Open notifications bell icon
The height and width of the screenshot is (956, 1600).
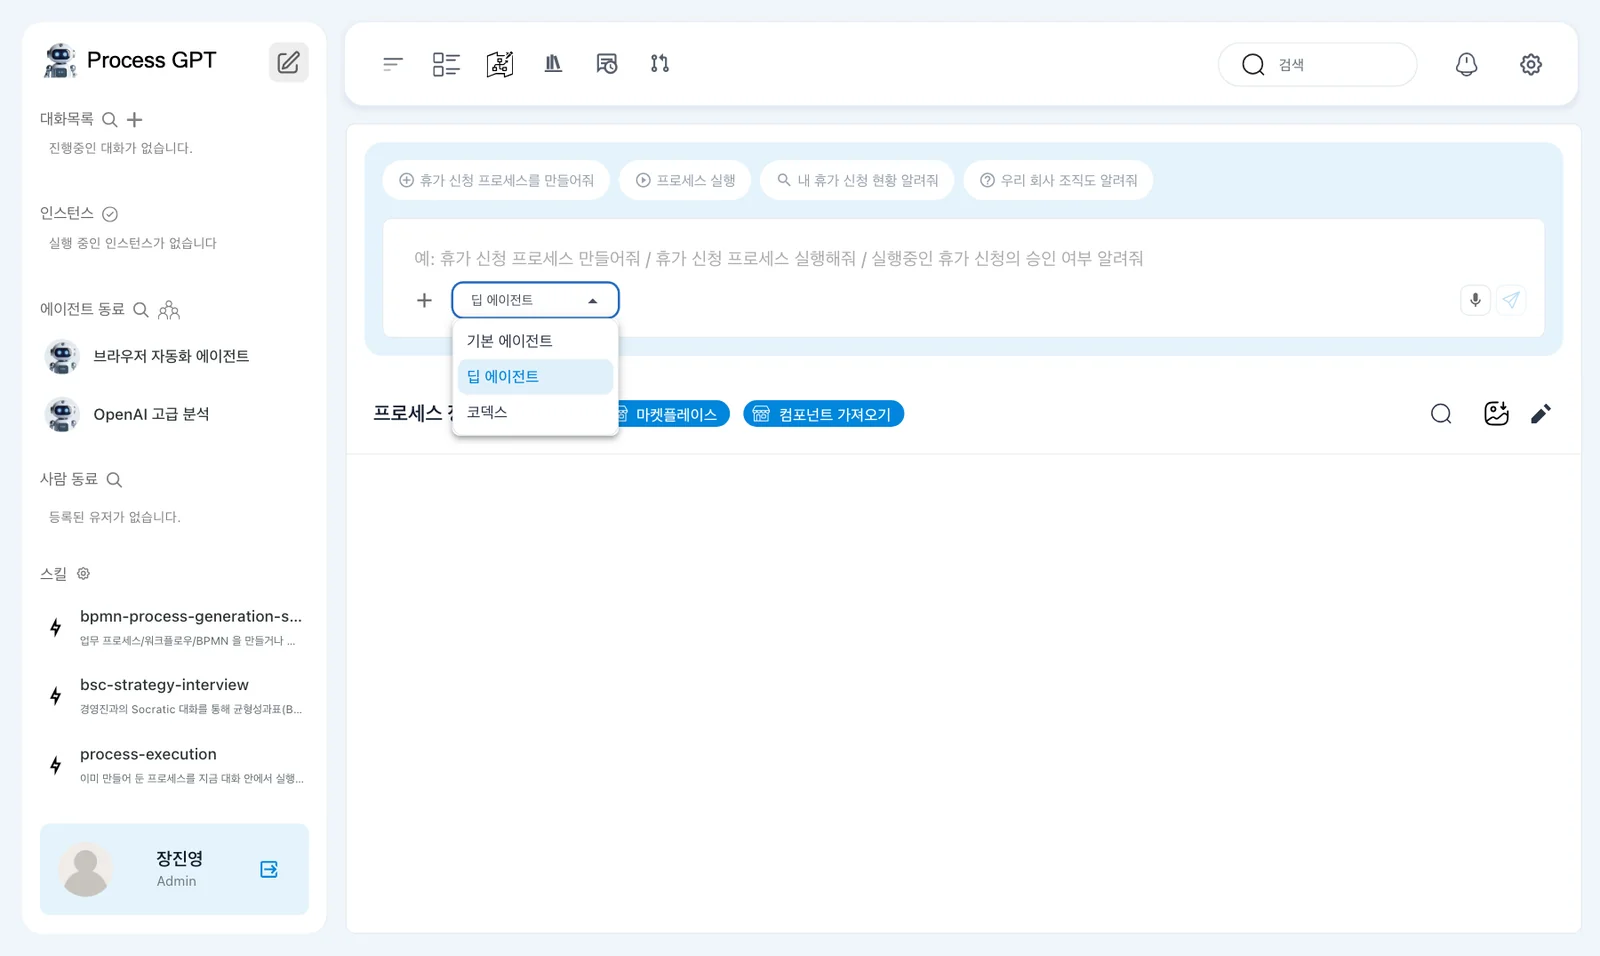[x=1466, y=64]
